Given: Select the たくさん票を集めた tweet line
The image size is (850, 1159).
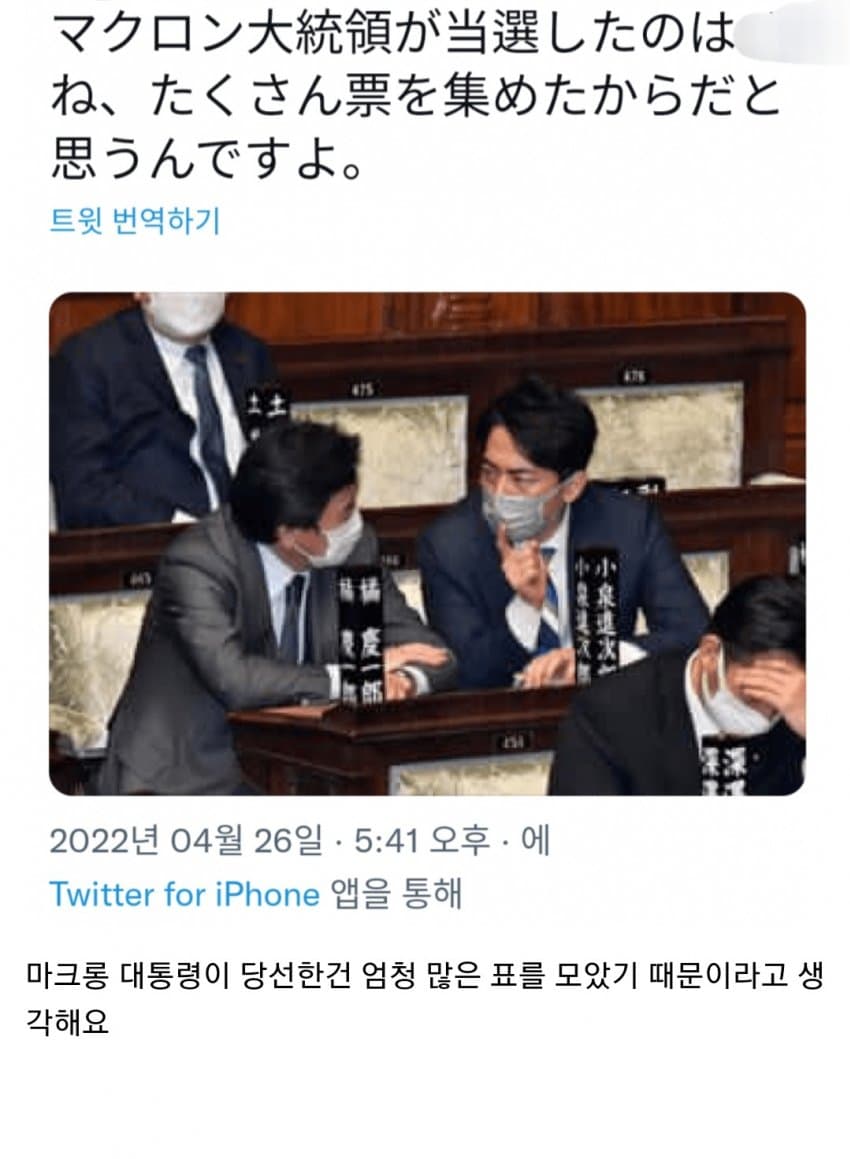Looking at the screenshot, I should pos(415,96).
